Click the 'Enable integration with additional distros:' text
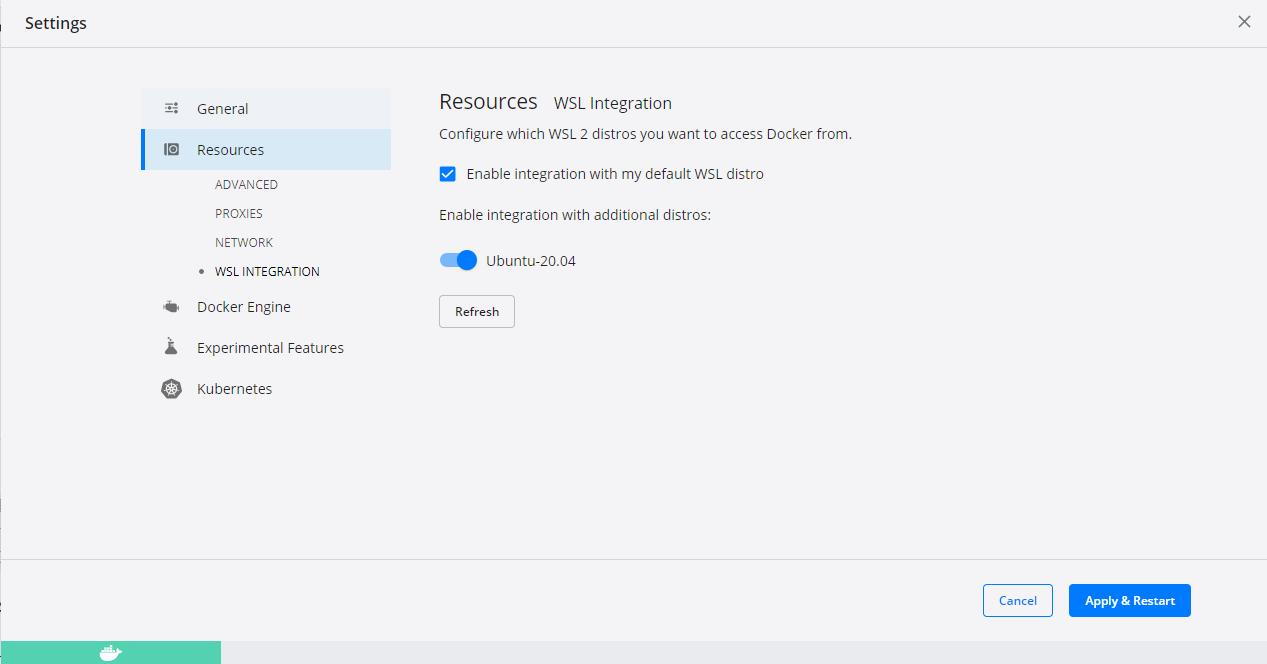 tap(575, 215)
